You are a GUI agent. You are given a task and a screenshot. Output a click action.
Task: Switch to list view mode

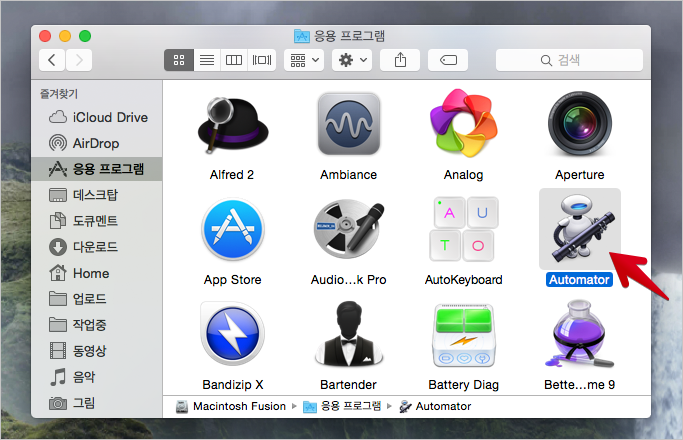(207, 60)
